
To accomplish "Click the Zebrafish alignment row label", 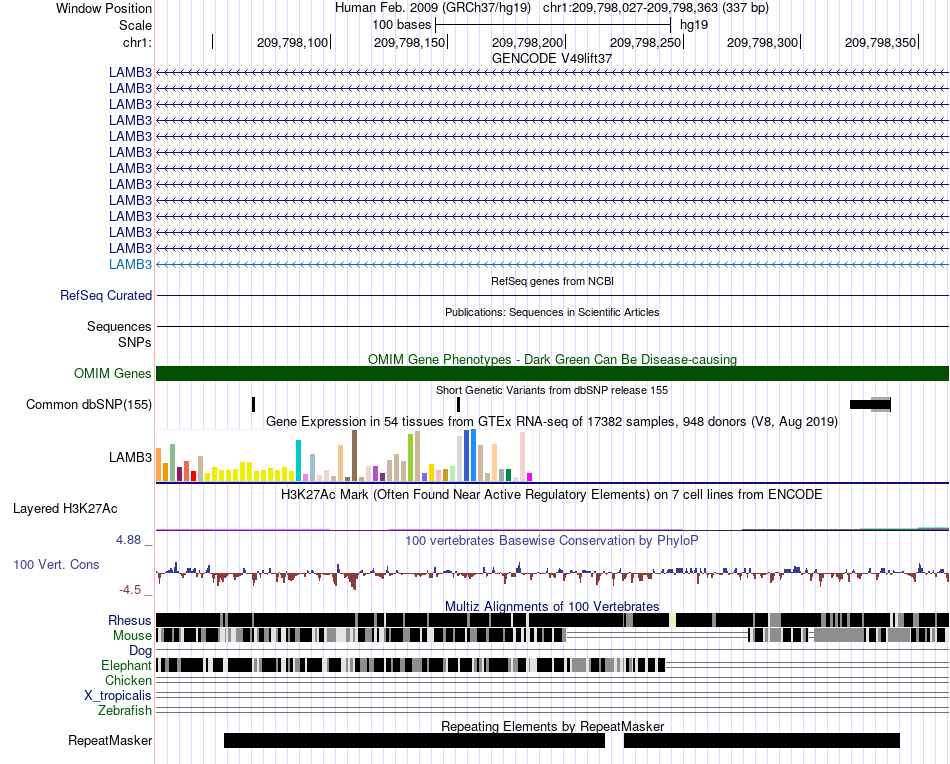I will tap(125, 710).
